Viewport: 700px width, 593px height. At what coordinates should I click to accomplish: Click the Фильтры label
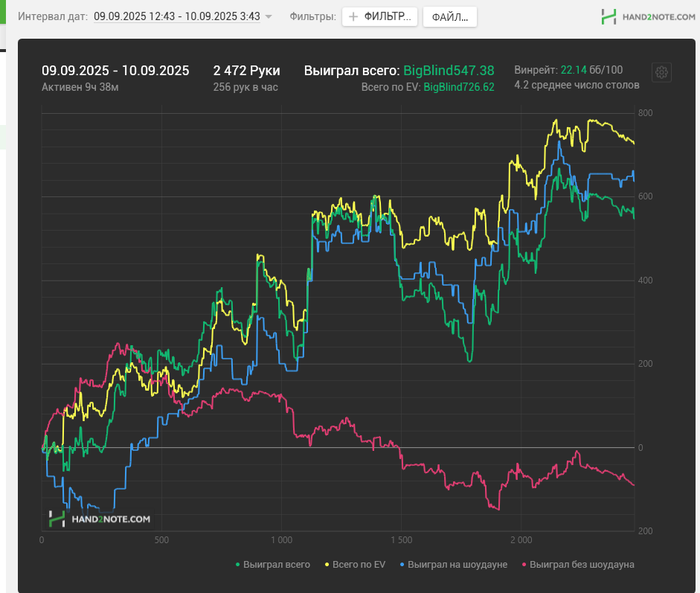(312, 17)
